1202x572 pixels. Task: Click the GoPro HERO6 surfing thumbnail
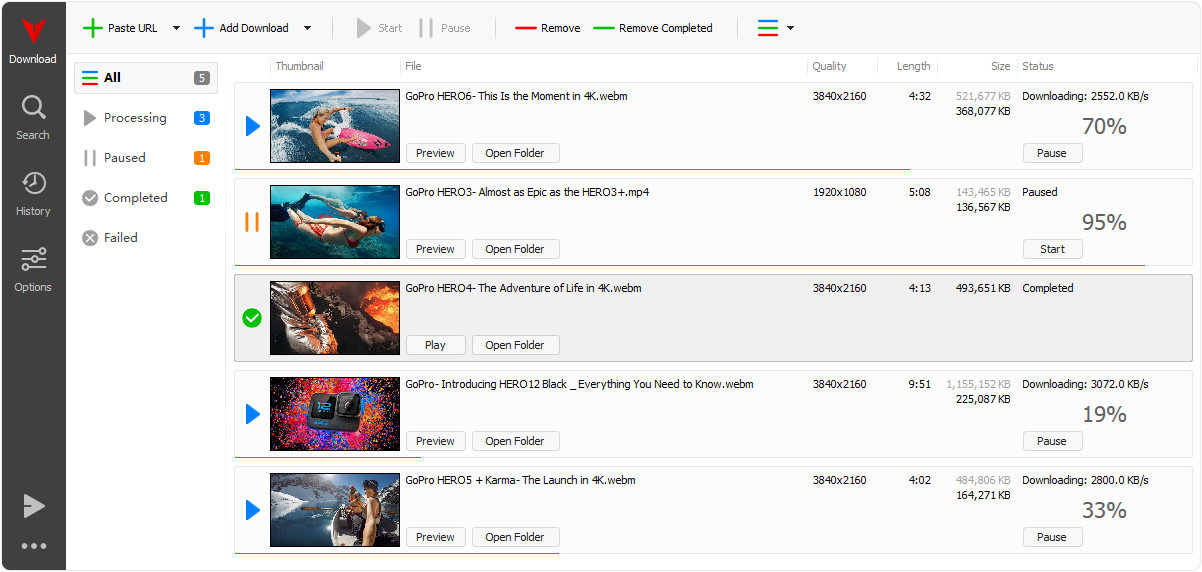point(335,126)
